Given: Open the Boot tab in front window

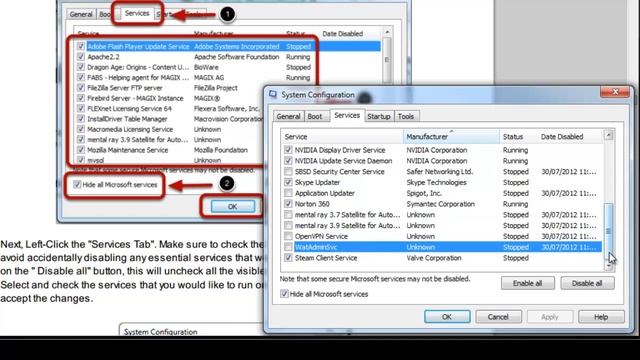Looking at the screenshot, I should pos(315,116).
